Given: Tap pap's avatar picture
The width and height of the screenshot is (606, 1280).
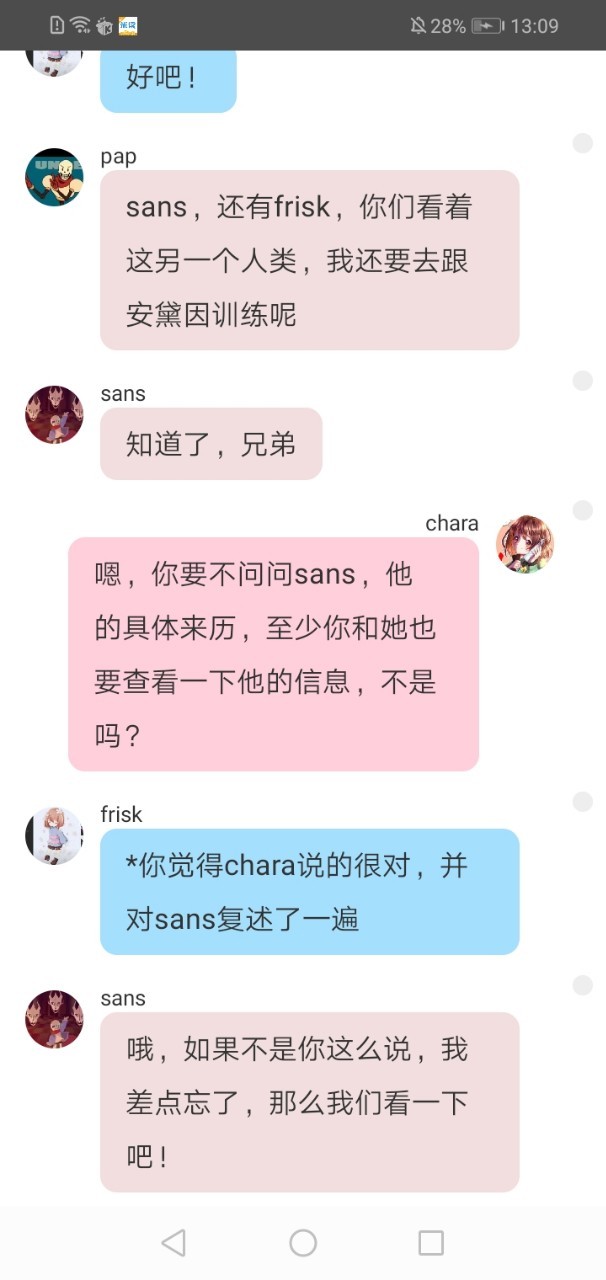Looking at the screenshot, I should [54, 177].
